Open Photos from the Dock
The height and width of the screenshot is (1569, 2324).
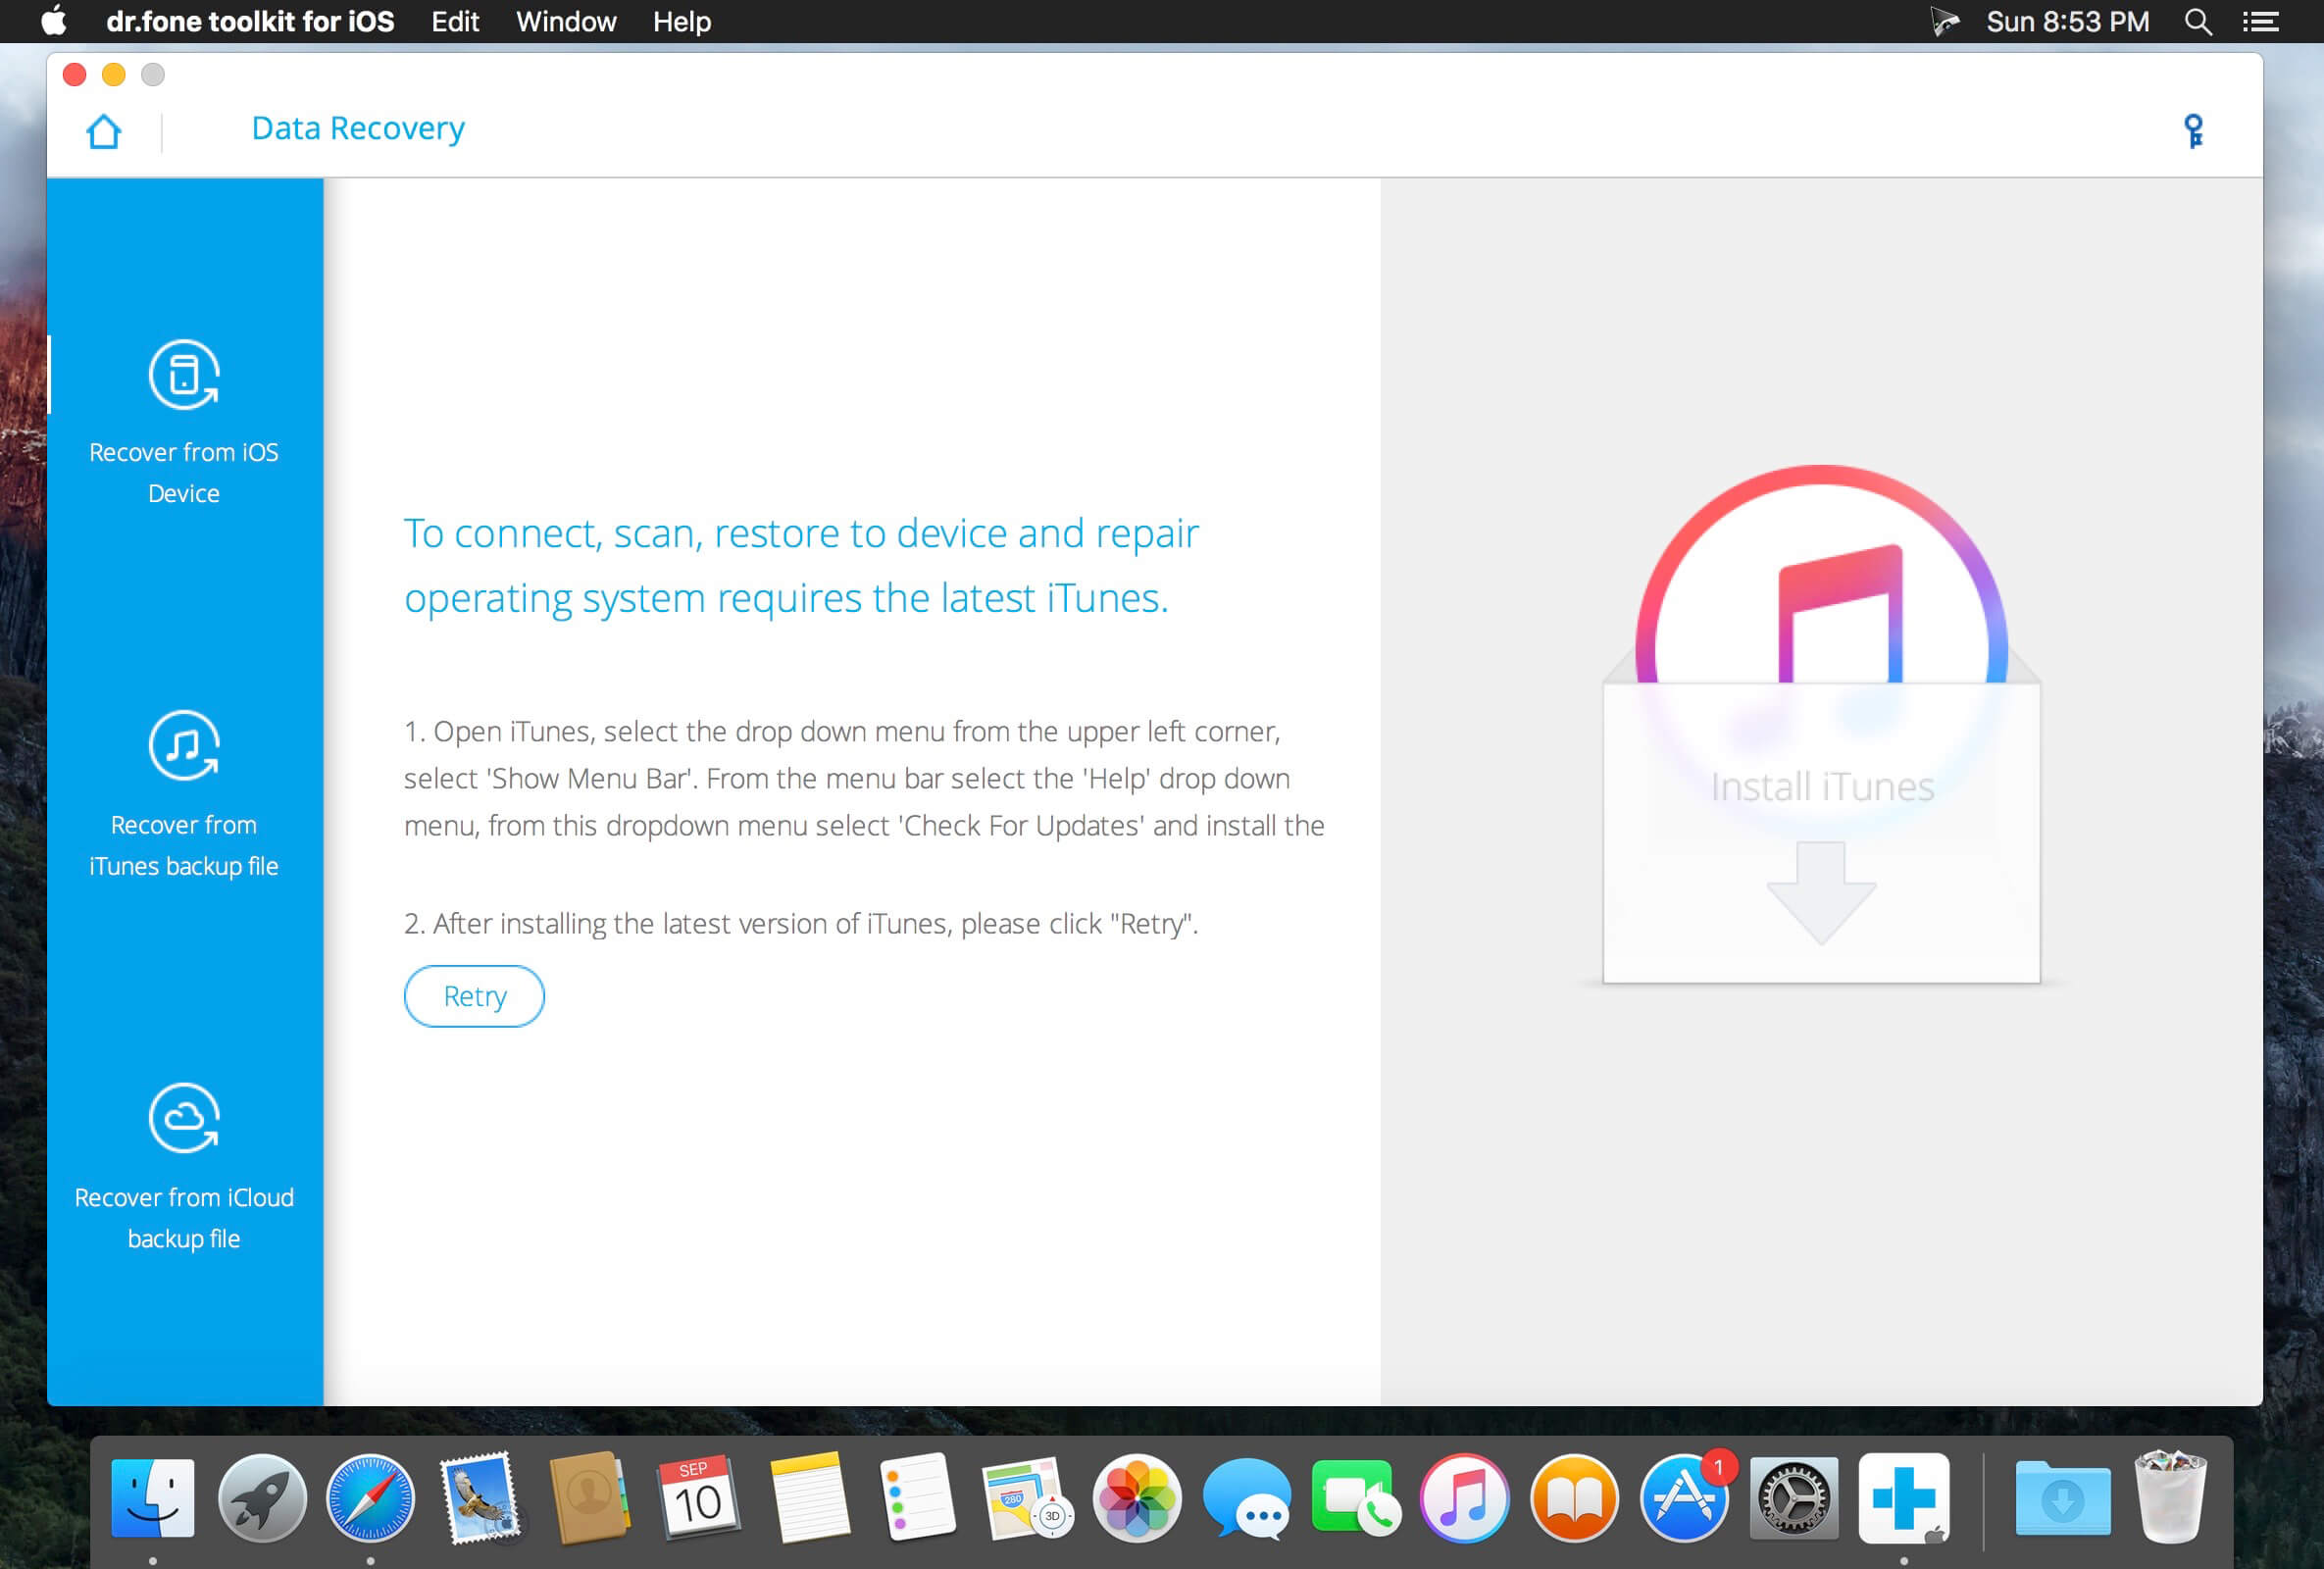tap(1137, 1498)
